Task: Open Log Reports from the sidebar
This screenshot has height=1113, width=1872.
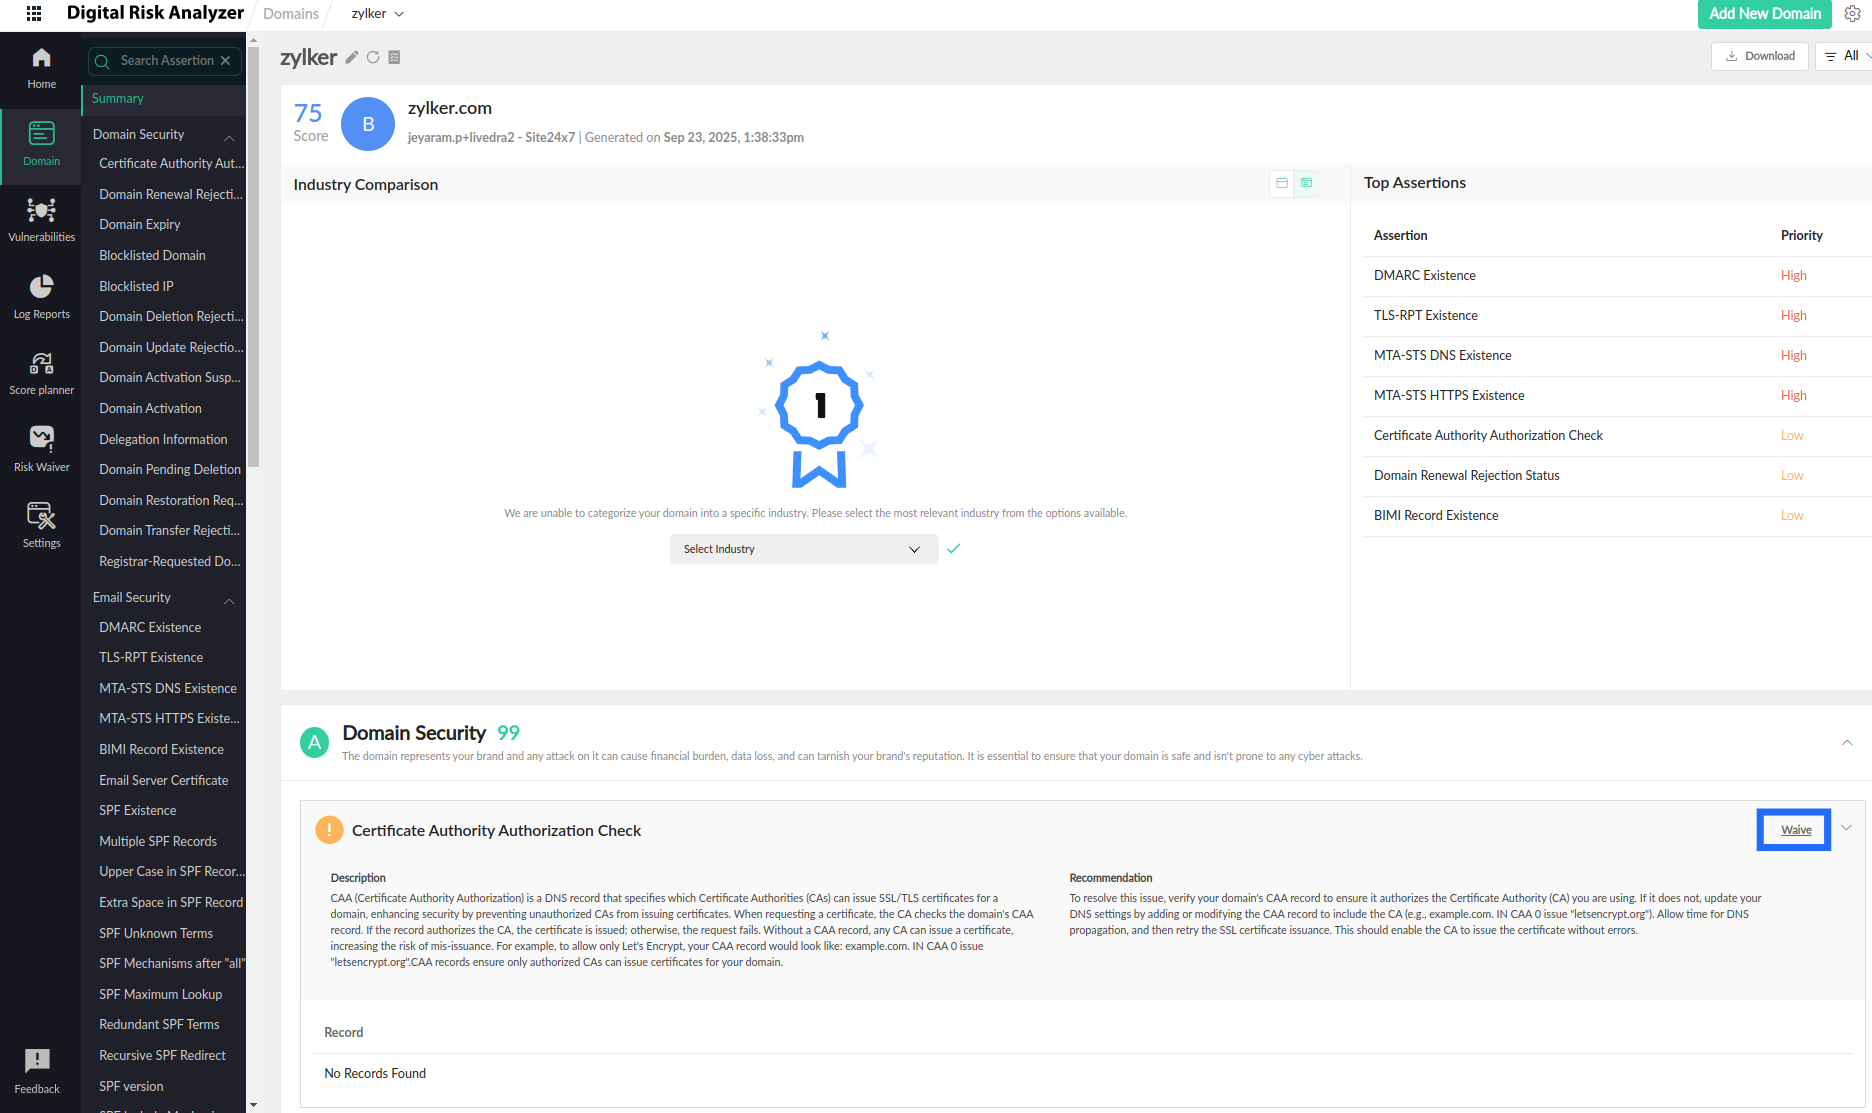Action: point(41,297)
